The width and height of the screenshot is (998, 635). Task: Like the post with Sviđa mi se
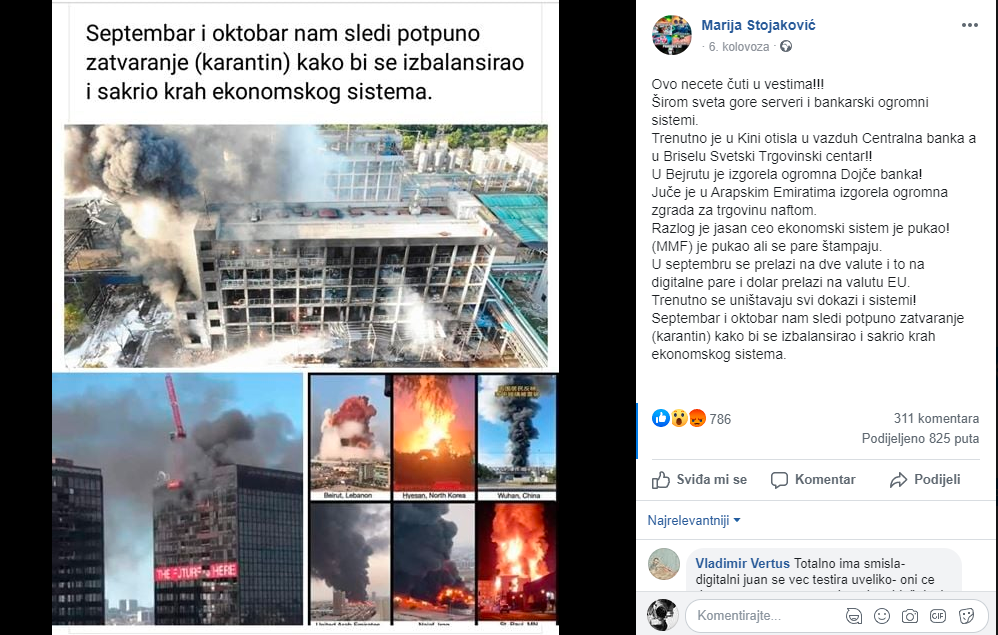coord(699,480)
